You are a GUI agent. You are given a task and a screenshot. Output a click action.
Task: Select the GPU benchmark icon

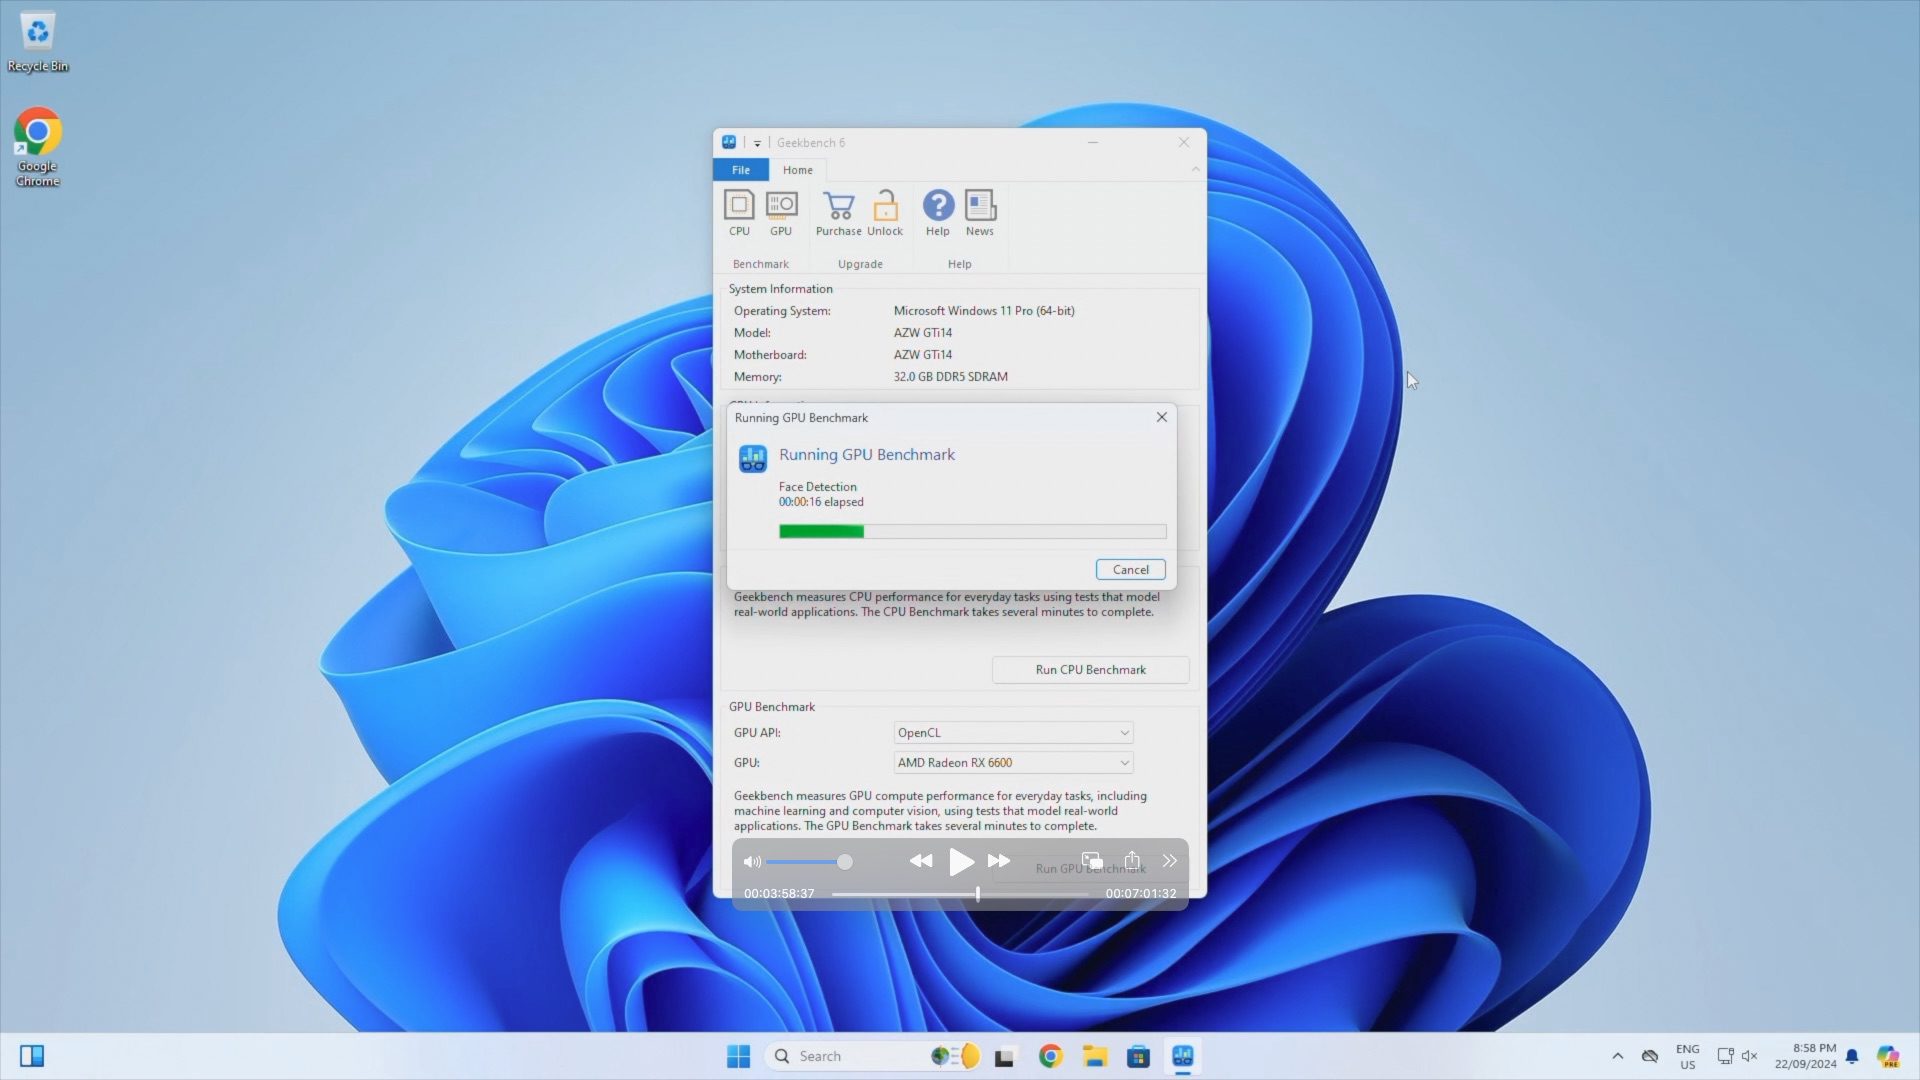(781, 212)
